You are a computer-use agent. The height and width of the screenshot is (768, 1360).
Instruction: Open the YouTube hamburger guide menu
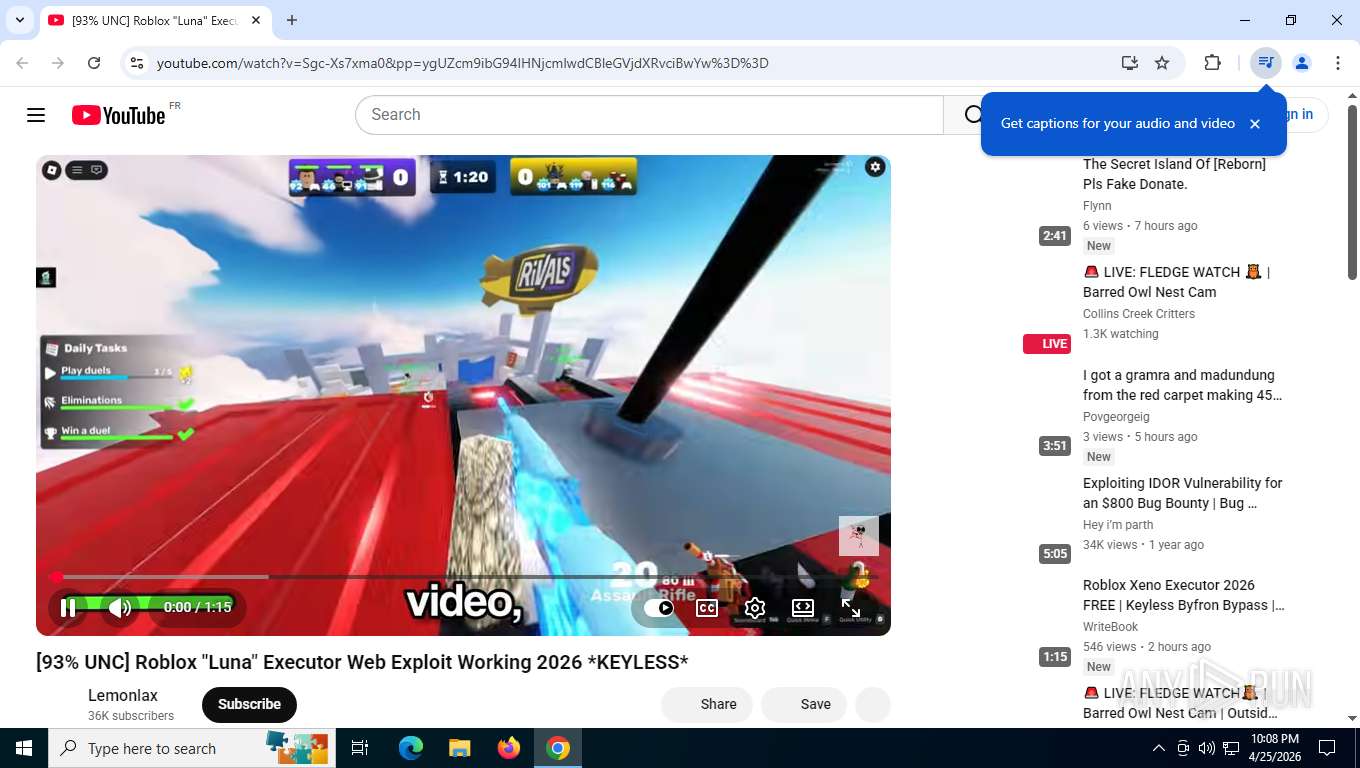click(x=36, y=115)
